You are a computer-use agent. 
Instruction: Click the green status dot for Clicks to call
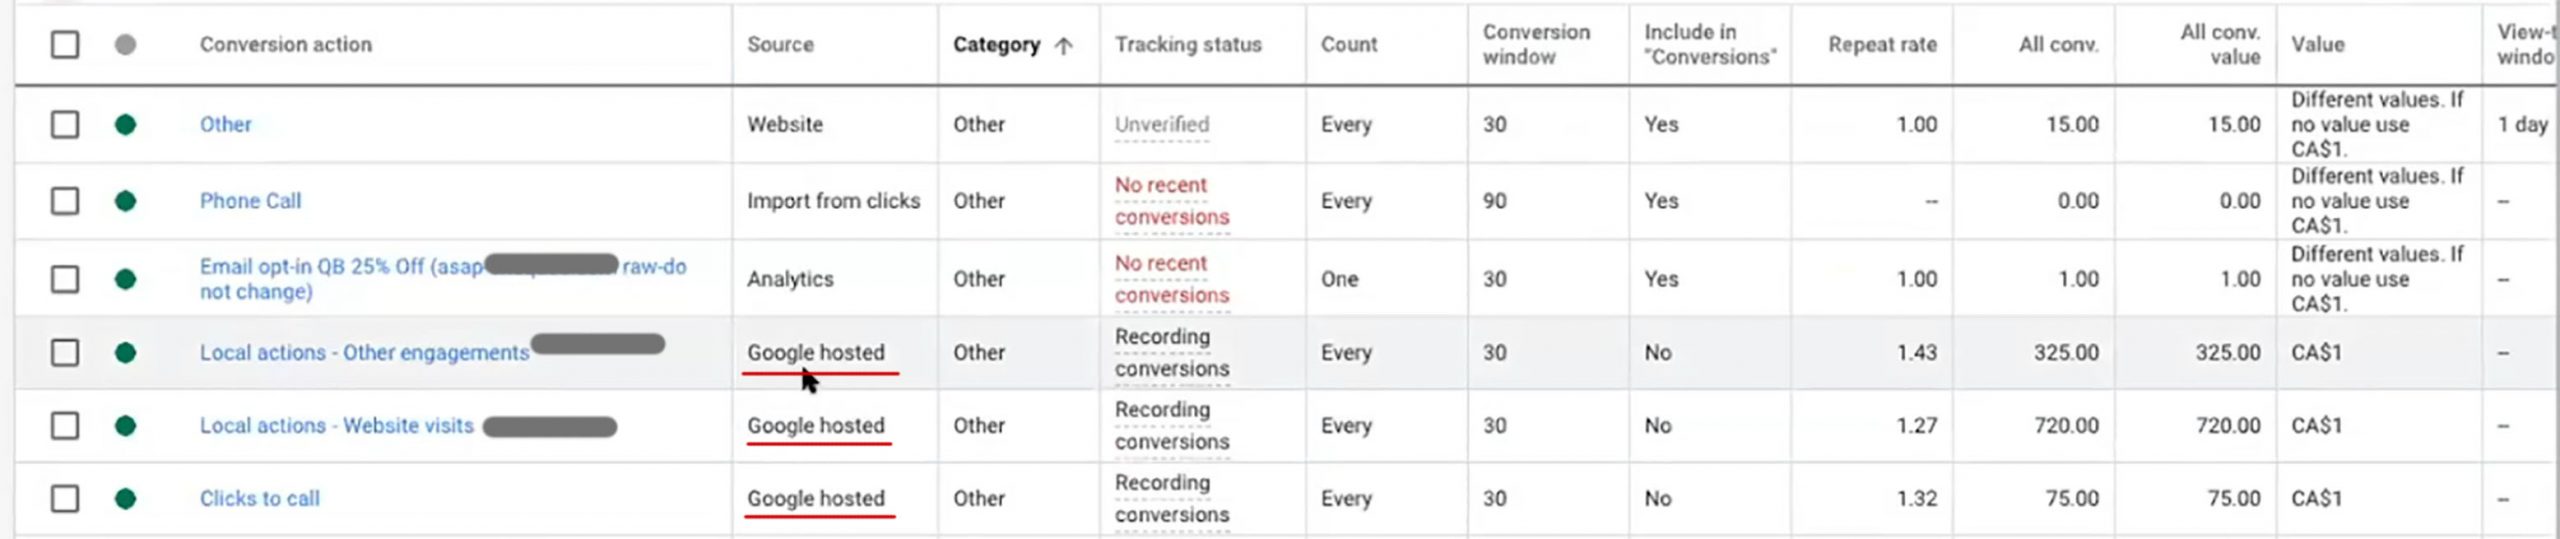pyautogui.click(x=125, y=498)
